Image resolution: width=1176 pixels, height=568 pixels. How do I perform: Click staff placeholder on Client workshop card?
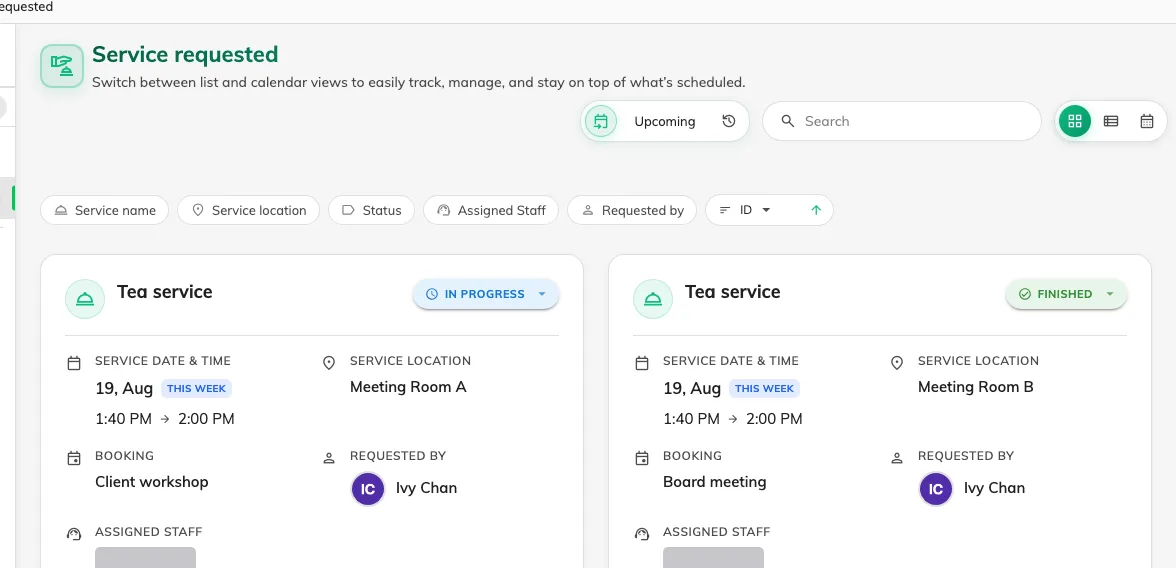pos(146,557)
